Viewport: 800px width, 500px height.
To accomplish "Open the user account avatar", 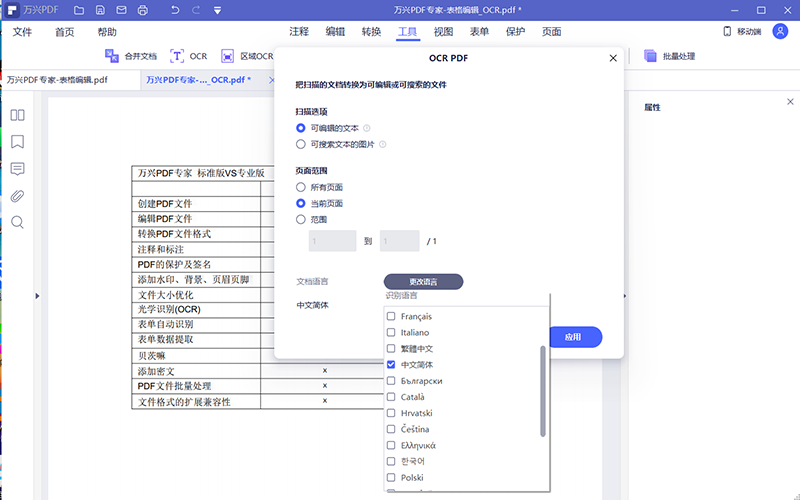I will point(780,32).
